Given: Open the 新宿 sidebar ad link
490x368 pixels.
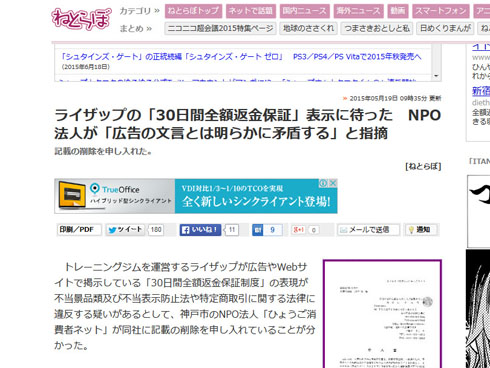Looking at the screenshot, I should 481,91.
